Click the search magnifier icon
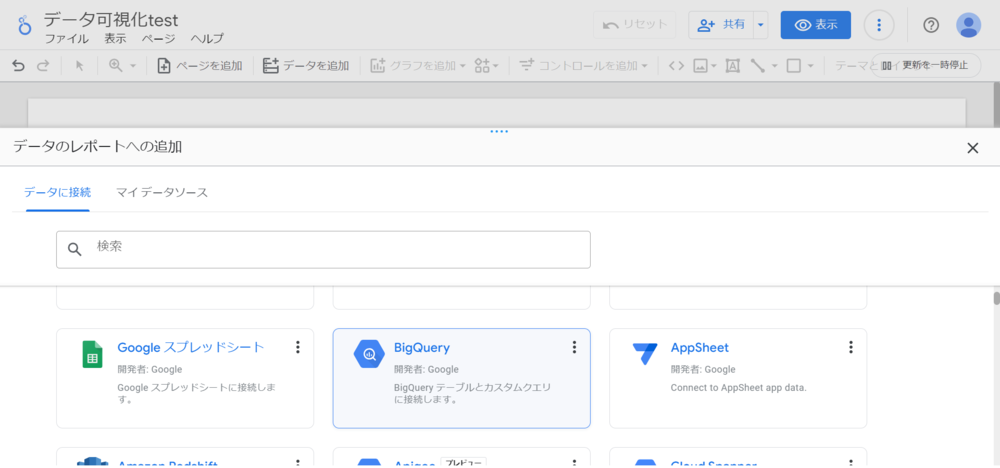Screen dimensions: 1000x468 pos(75,249)
